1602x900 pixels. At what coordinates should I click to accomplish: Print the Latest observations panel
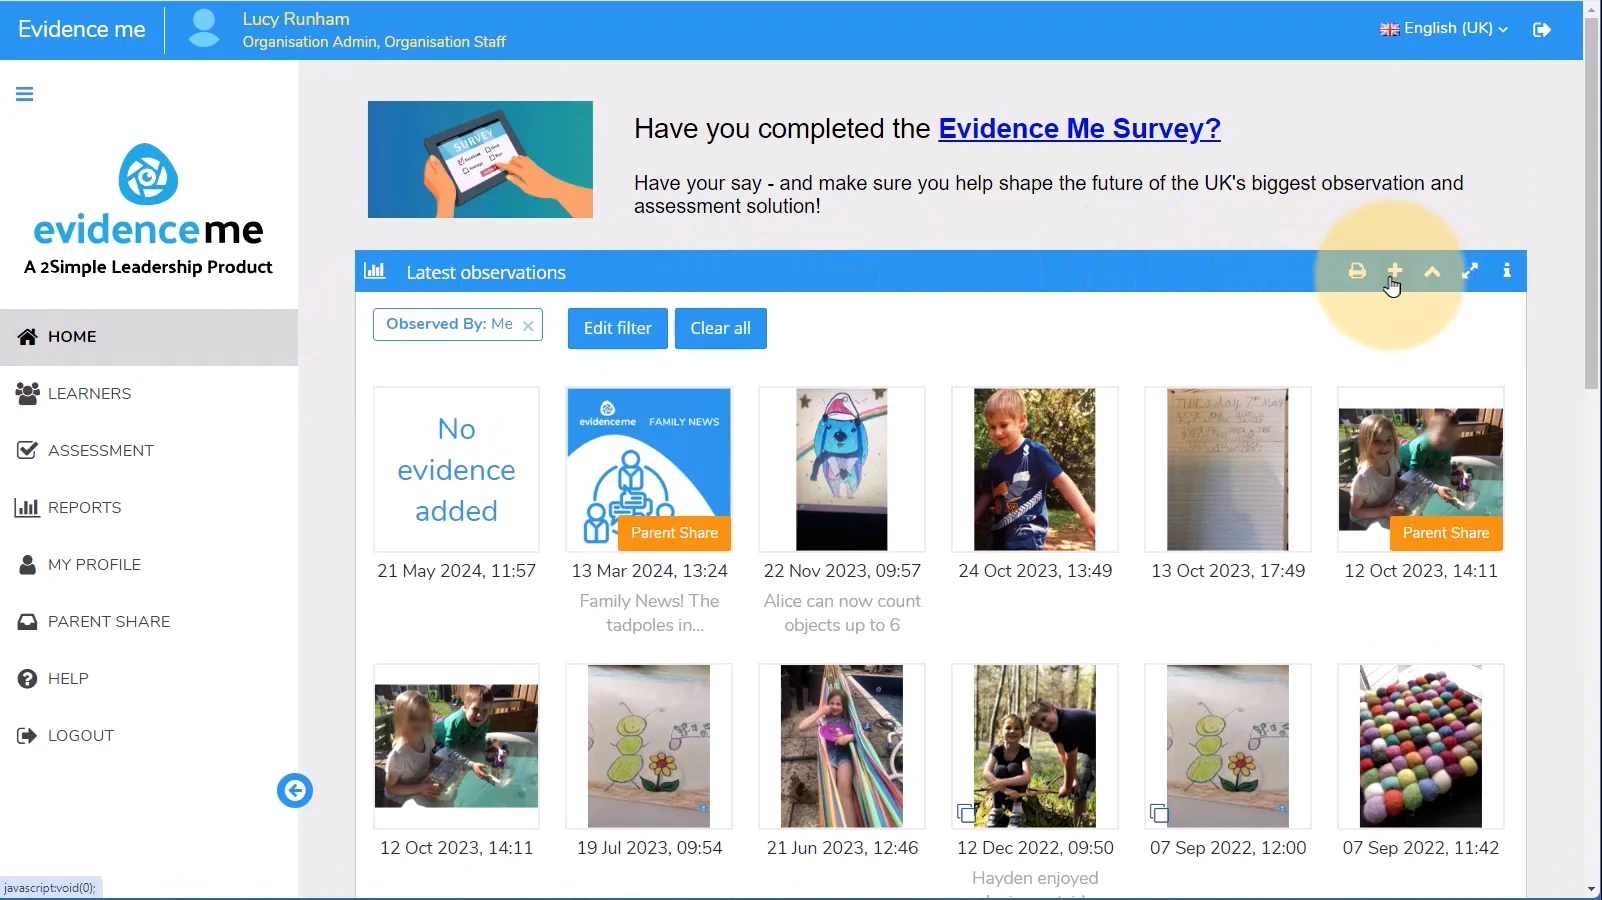pyautogui.click(x=1357, y=271)
